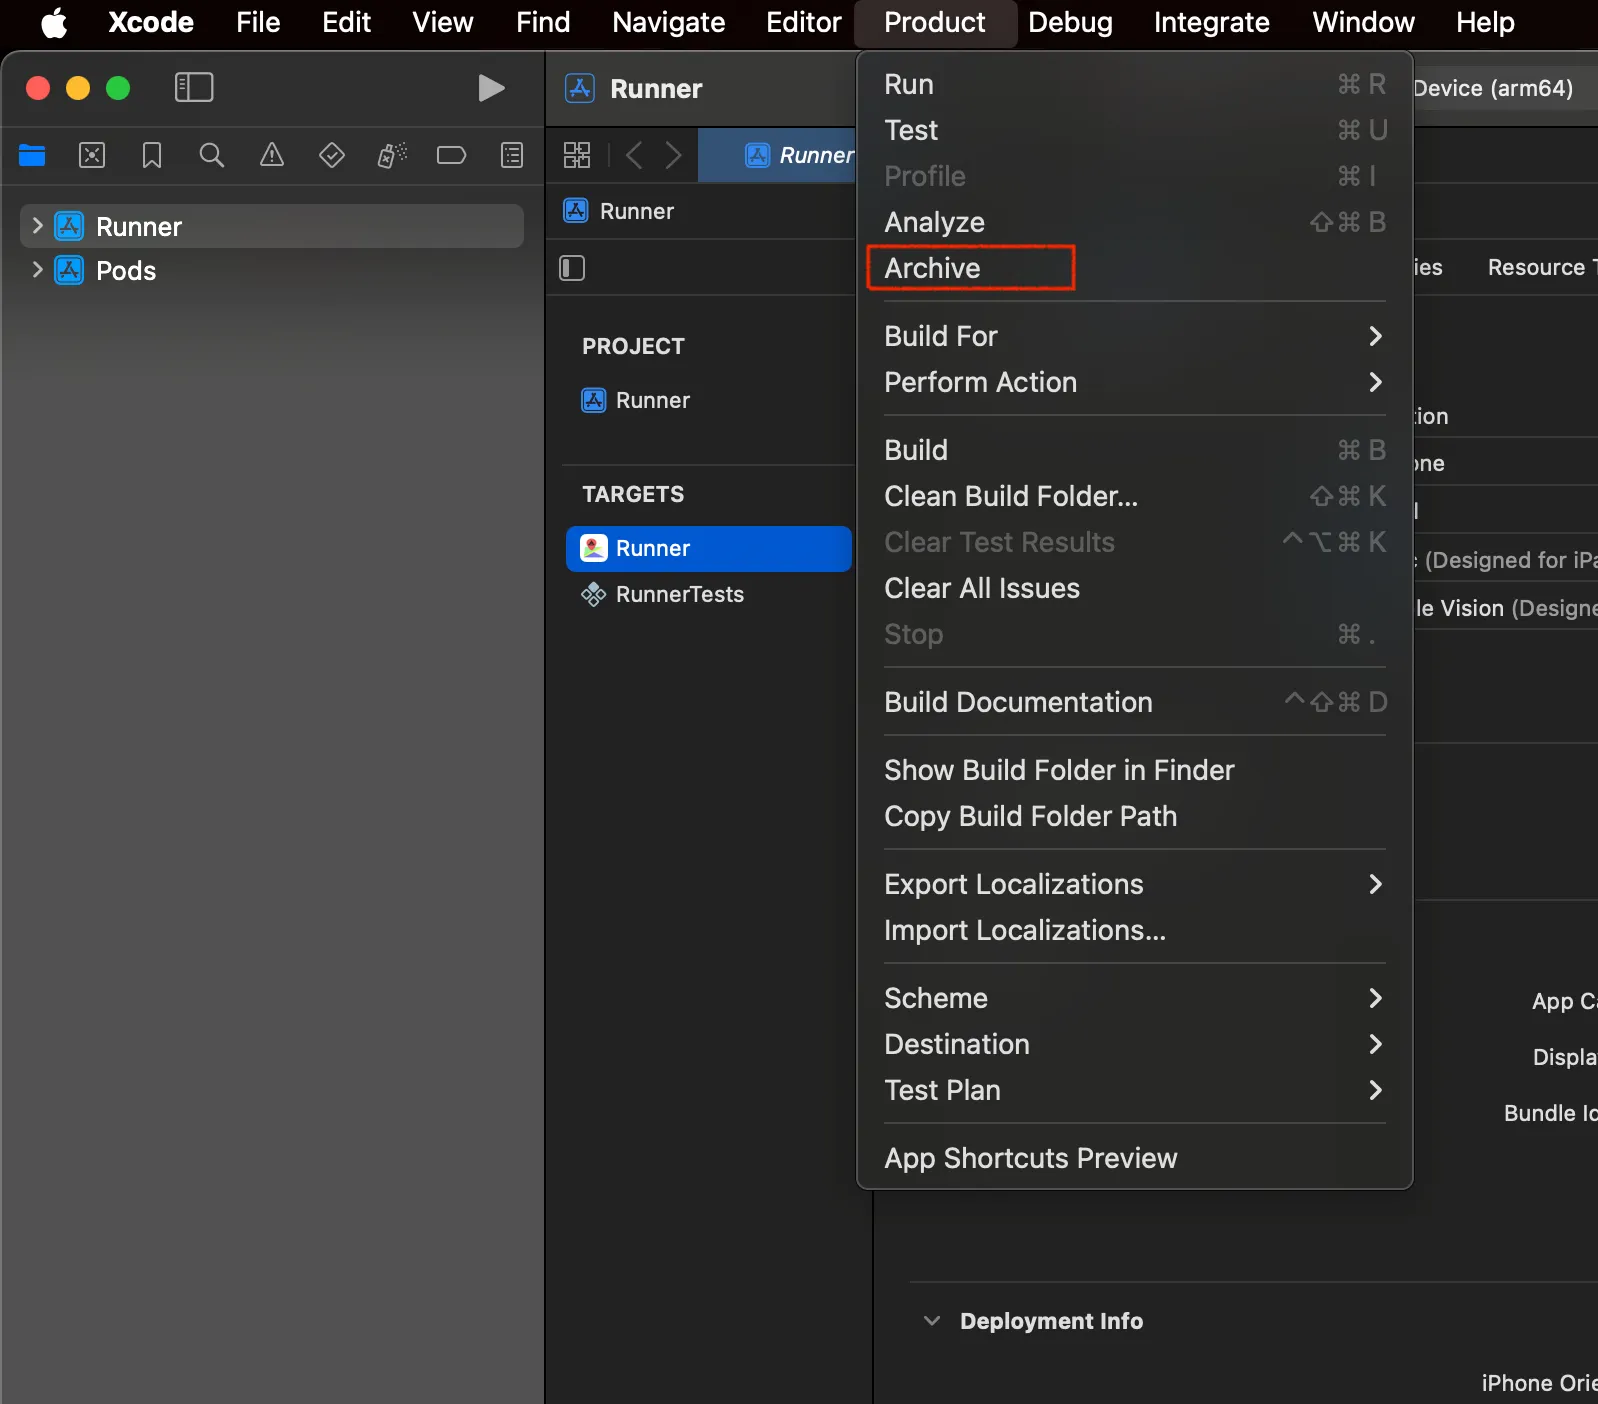Screen dimensions: 1598x1404
Task: Open the Bookmark navigator
Action: (x=152, y=155)
